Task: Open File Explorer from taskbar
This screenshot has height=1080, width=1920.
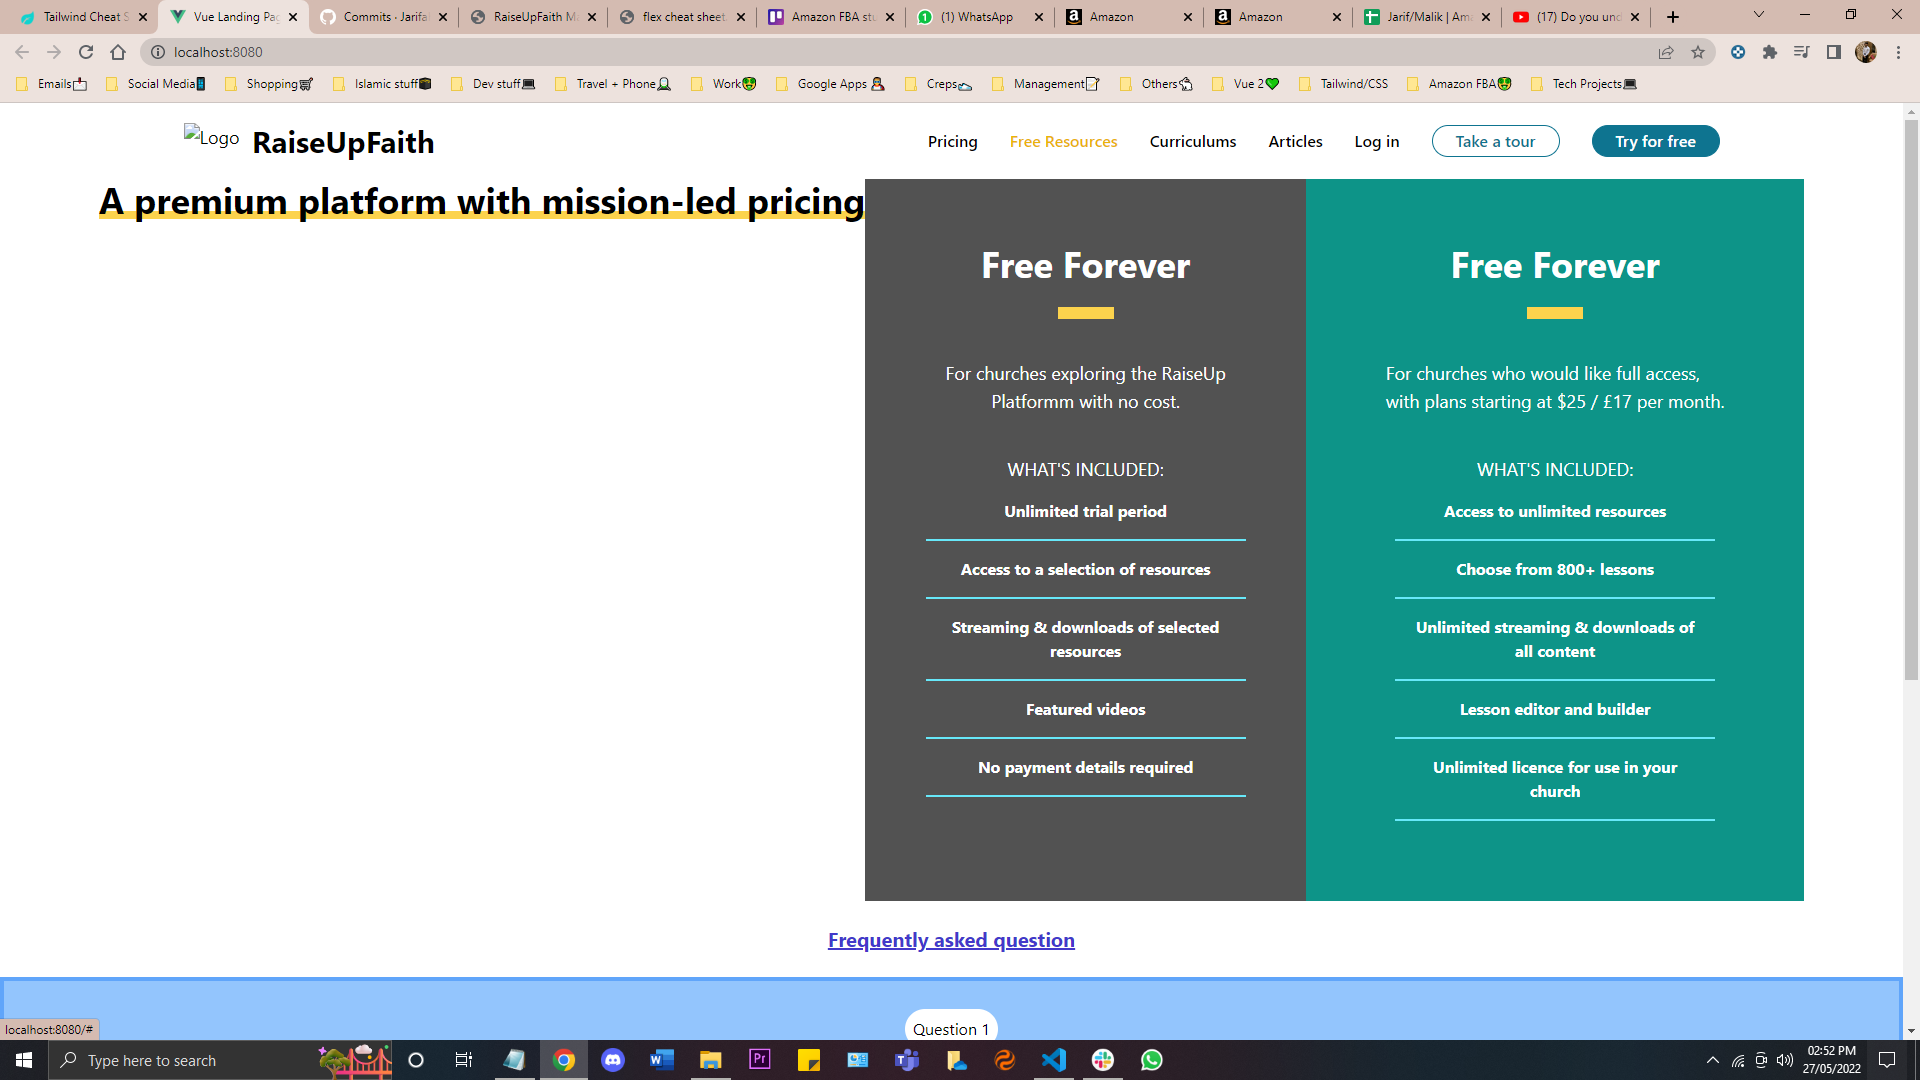Action: coord(711,1060)
